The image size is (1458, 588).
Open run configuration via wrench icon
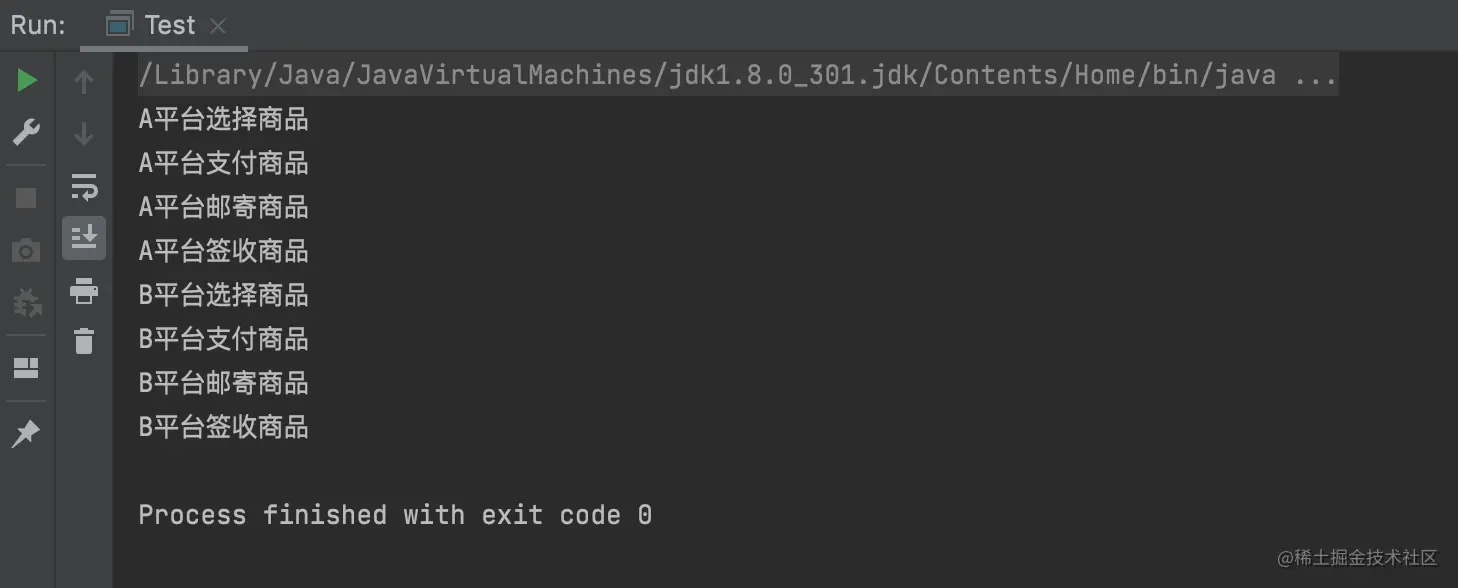[x=26, y=131]
